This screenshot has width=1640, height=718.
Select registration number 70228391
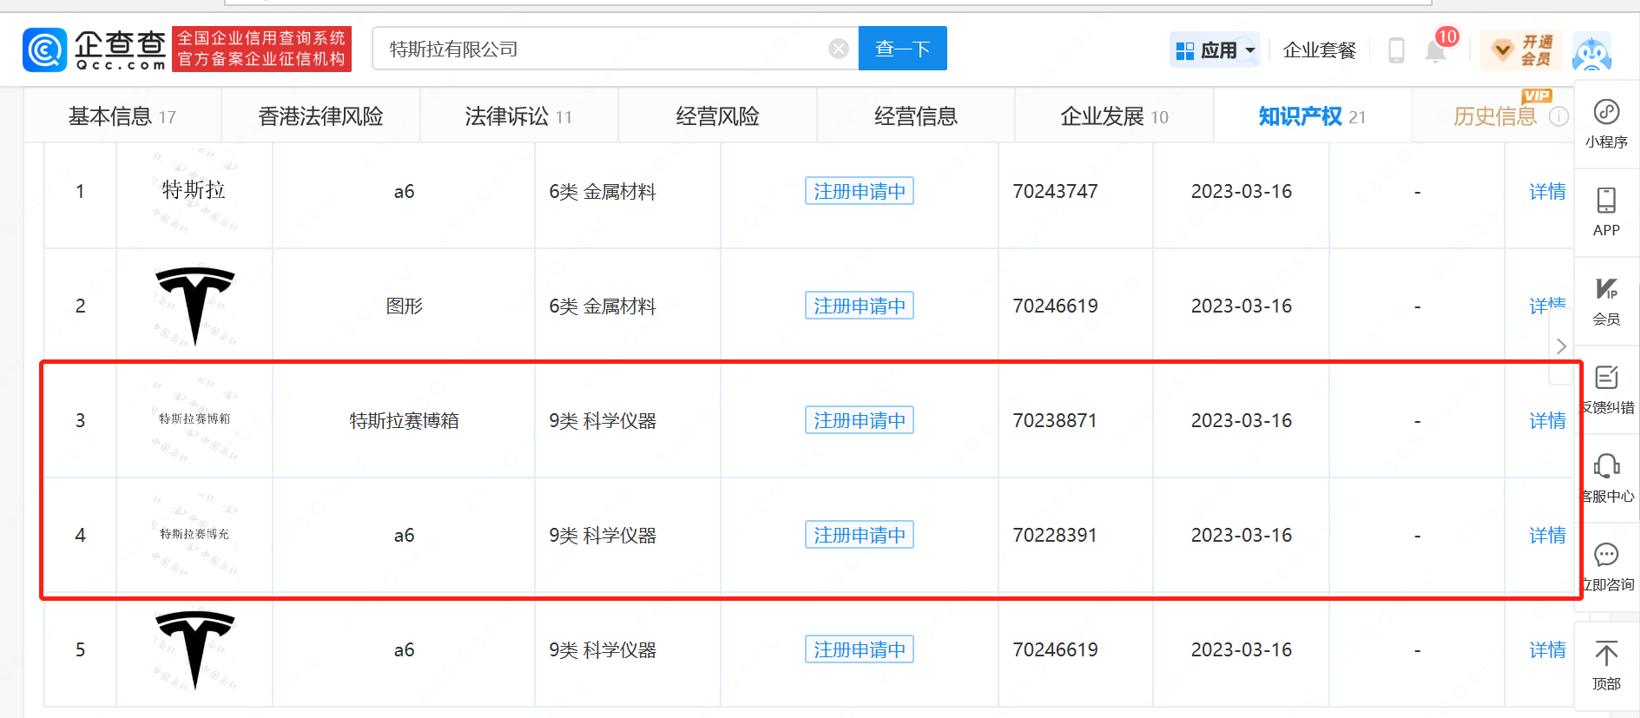[1055, 535]
